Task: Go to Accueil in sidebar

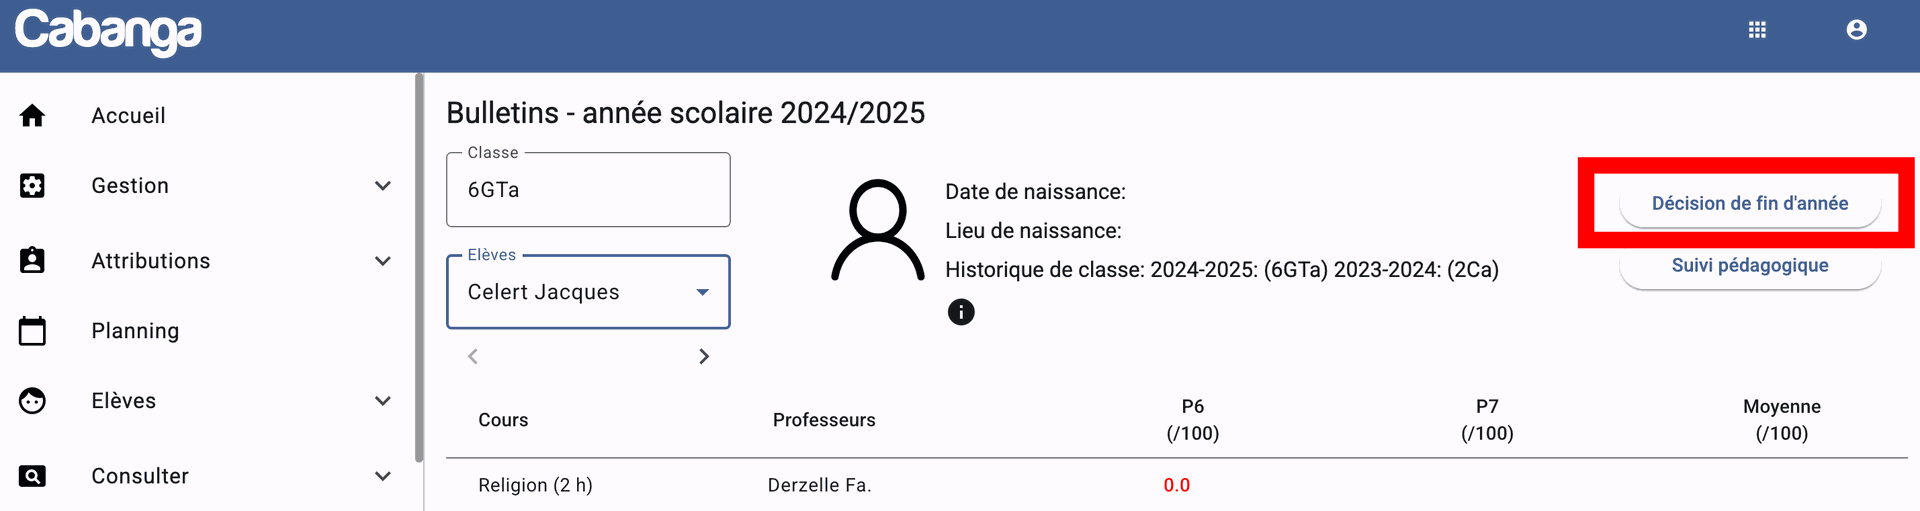Action: pyautogui.click(x=128, y=116)
